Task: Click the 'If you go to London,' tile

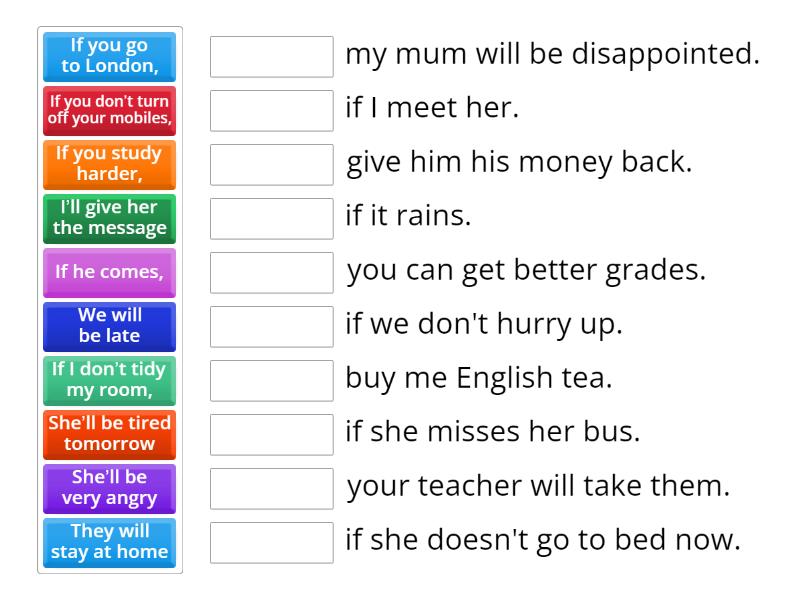Action: click(110, 57)
